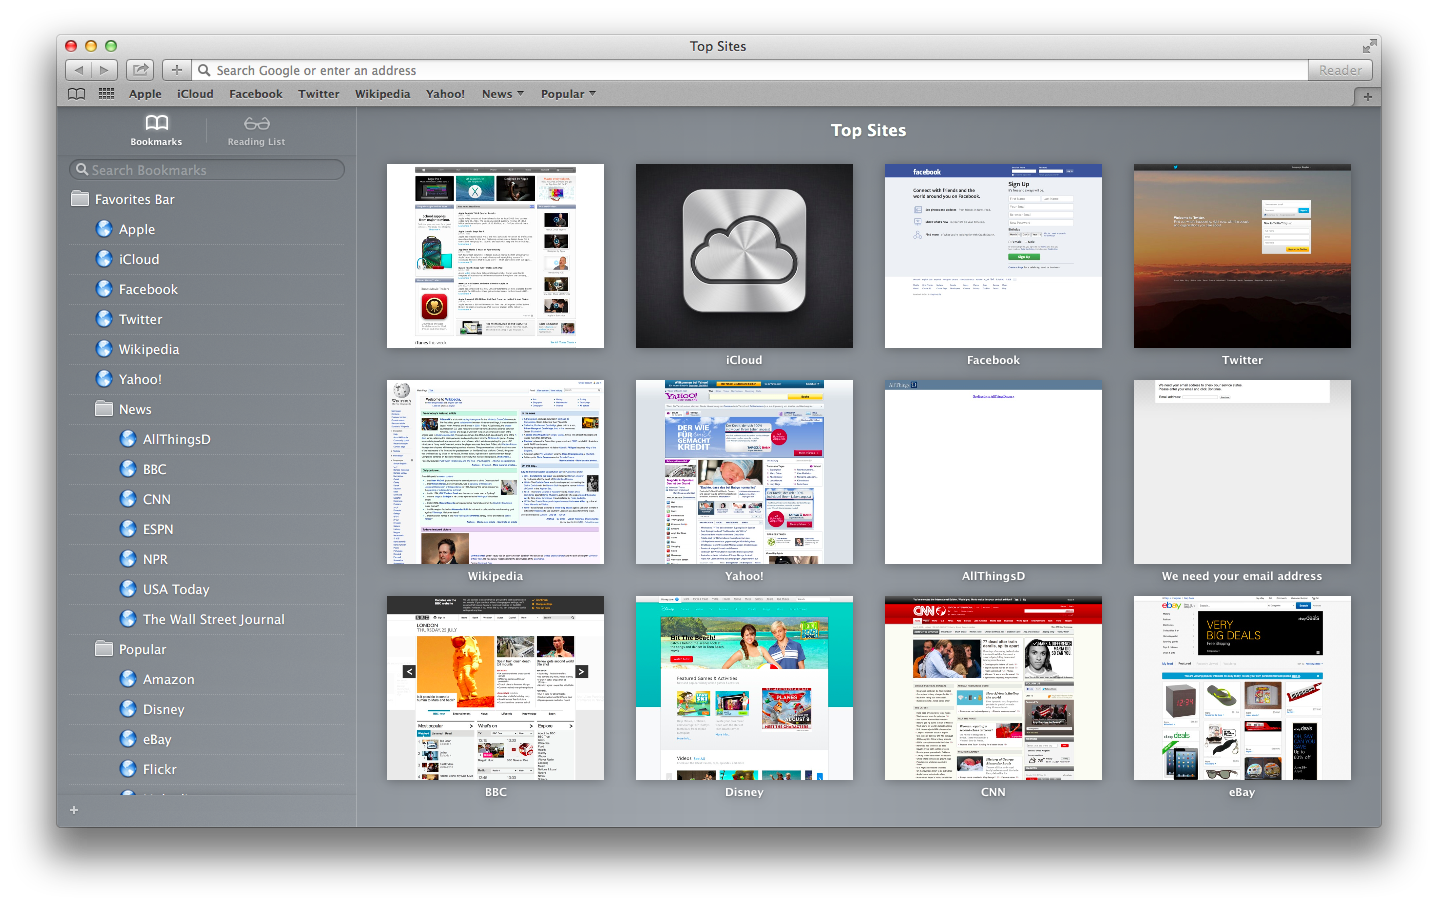Click the globe icon beside Twitter bookmark
Image resolution: width=1438 pixels, height=906 pixels.
pyautogui.click(x=104, y=319)
